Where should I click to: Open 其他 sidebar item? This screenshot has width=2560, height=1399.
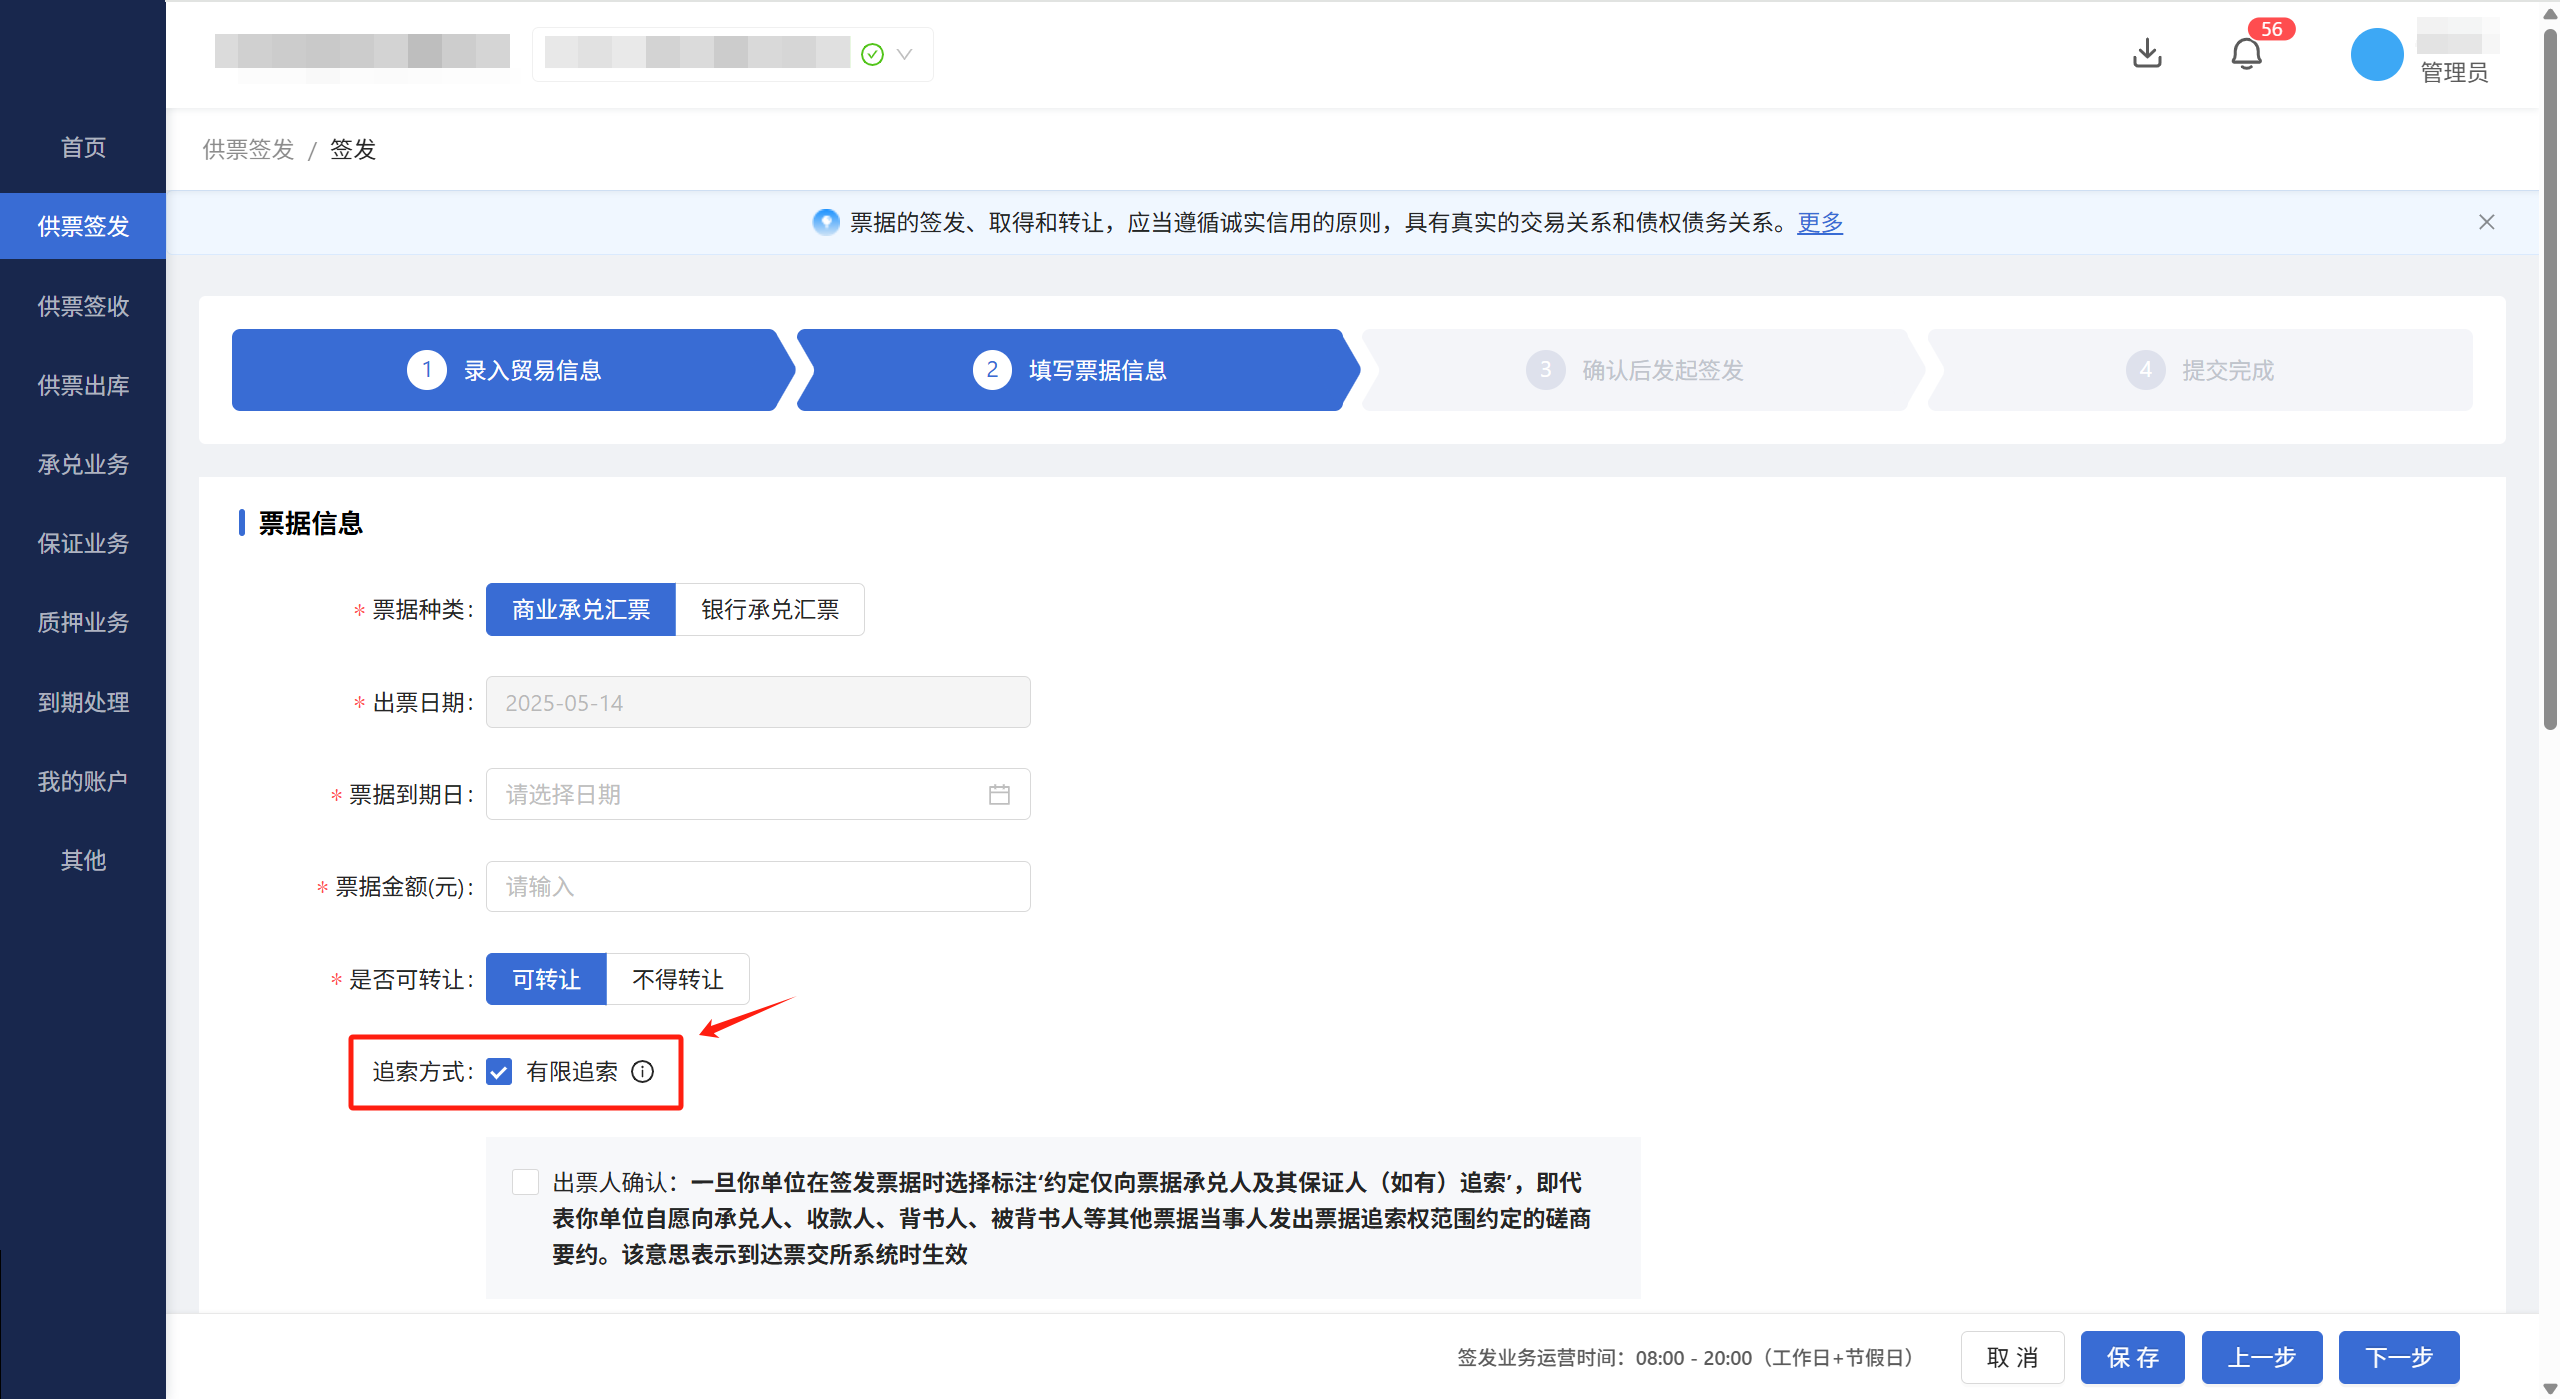(83, 860)
